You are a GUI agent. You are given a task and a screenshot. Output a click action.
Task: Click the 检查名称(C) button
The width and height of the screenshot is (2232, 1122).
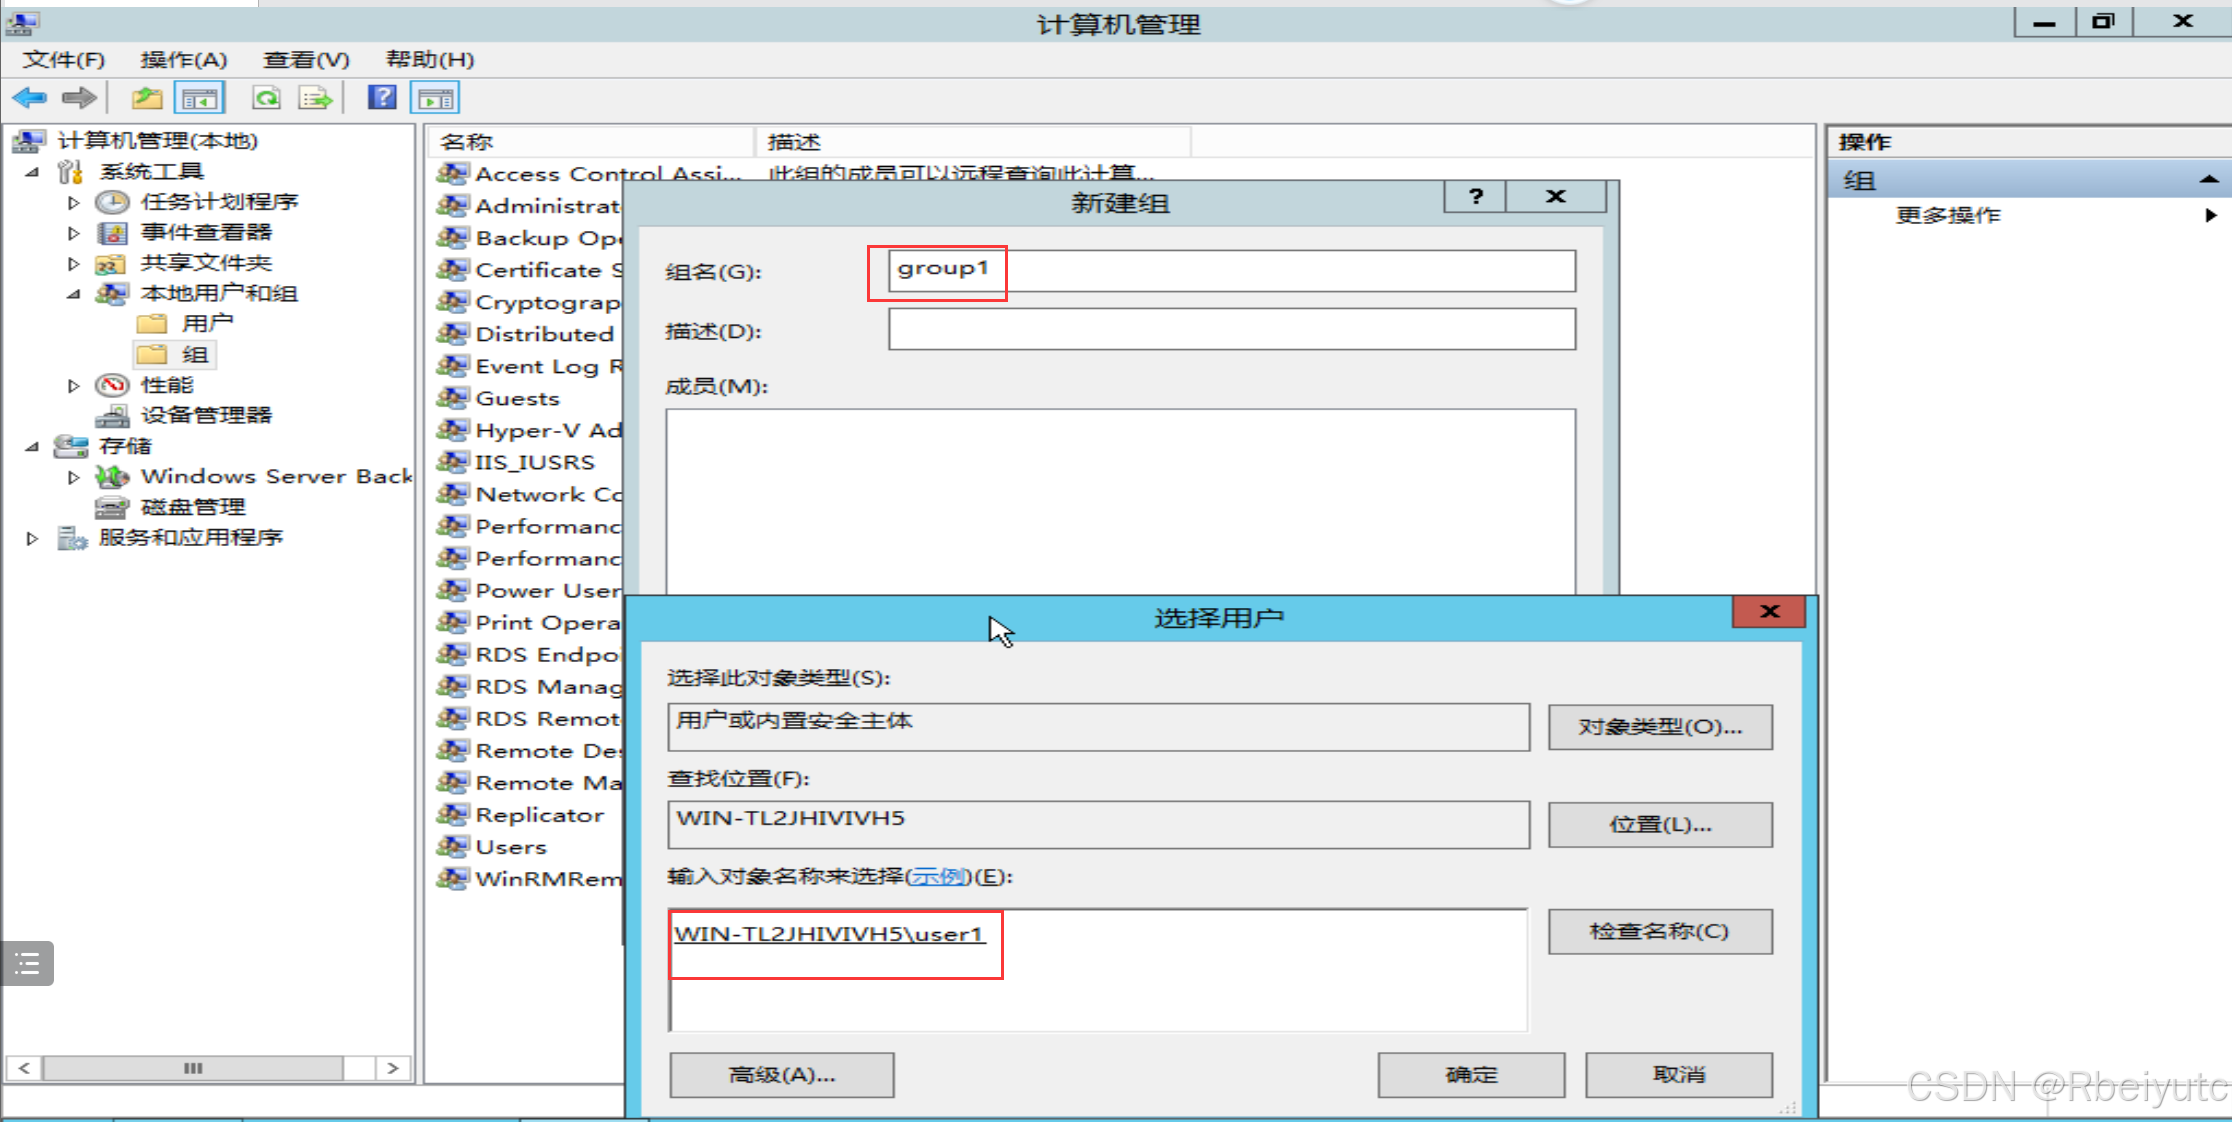tap(1659, 931)
